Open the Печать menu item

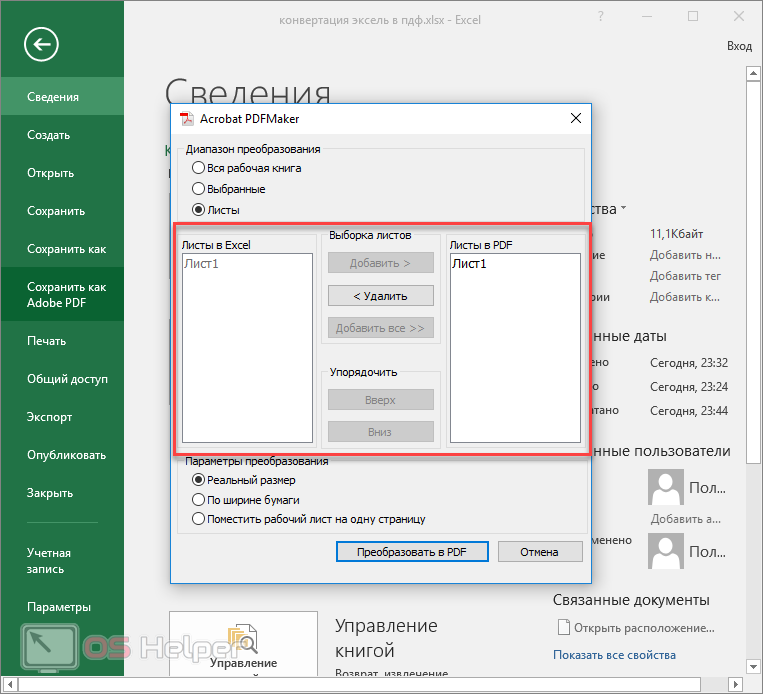coord(62,341)
